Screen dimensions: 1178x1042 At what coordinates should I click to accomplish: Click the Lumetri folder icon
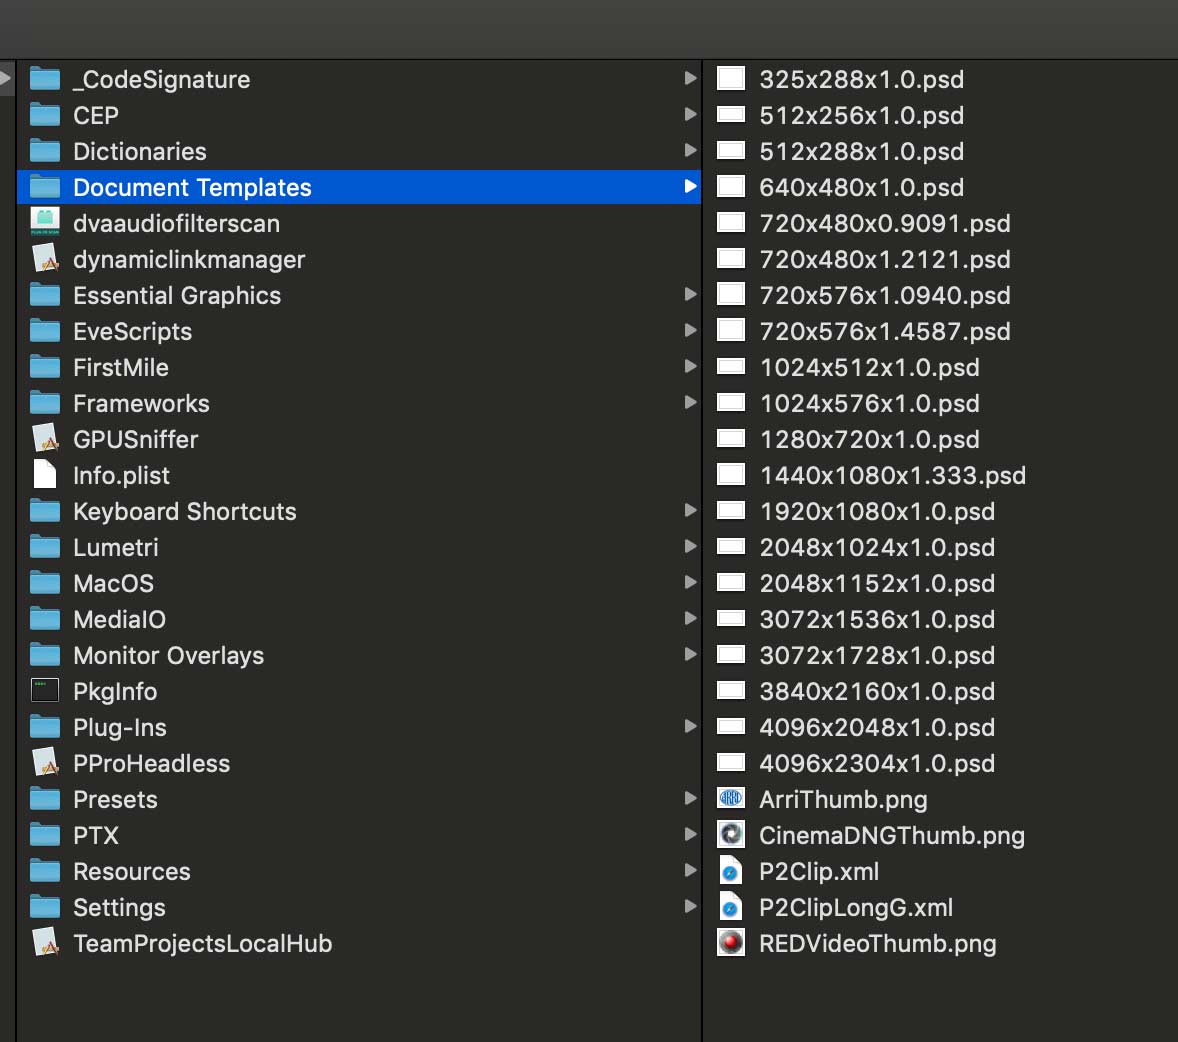(x=45, y=547)
